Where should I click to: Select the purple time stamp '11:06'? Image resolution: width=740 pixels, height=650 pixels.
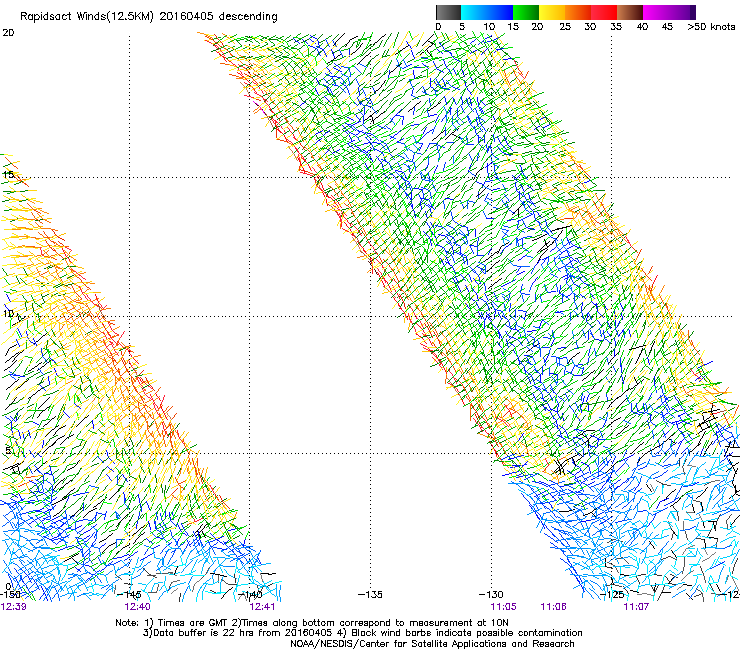[x=553, y=607]
